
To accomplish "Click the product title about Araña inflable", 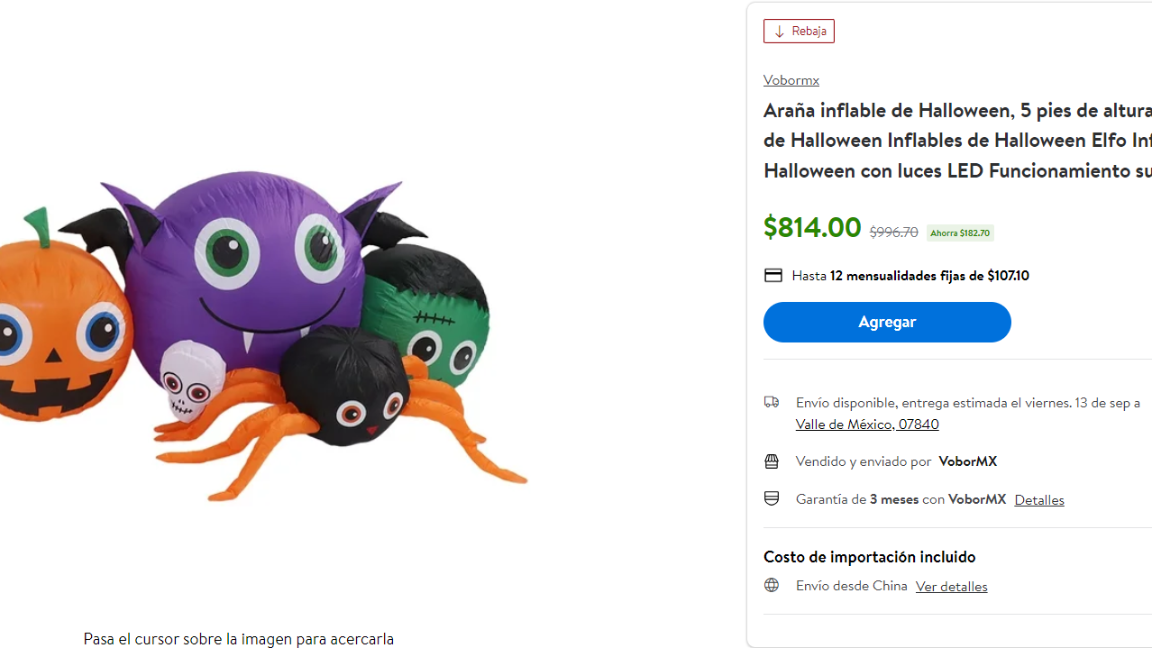I will coord(950,140).
